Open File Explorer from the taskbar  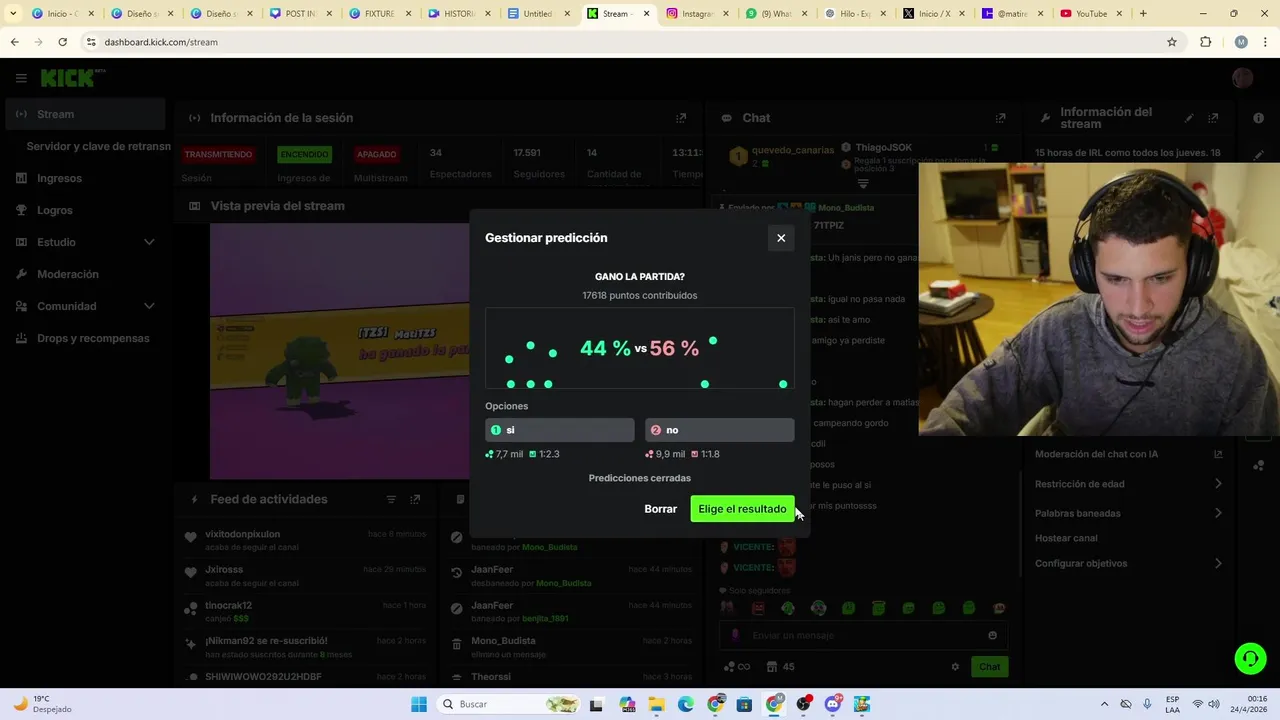(x=656, y=704)
